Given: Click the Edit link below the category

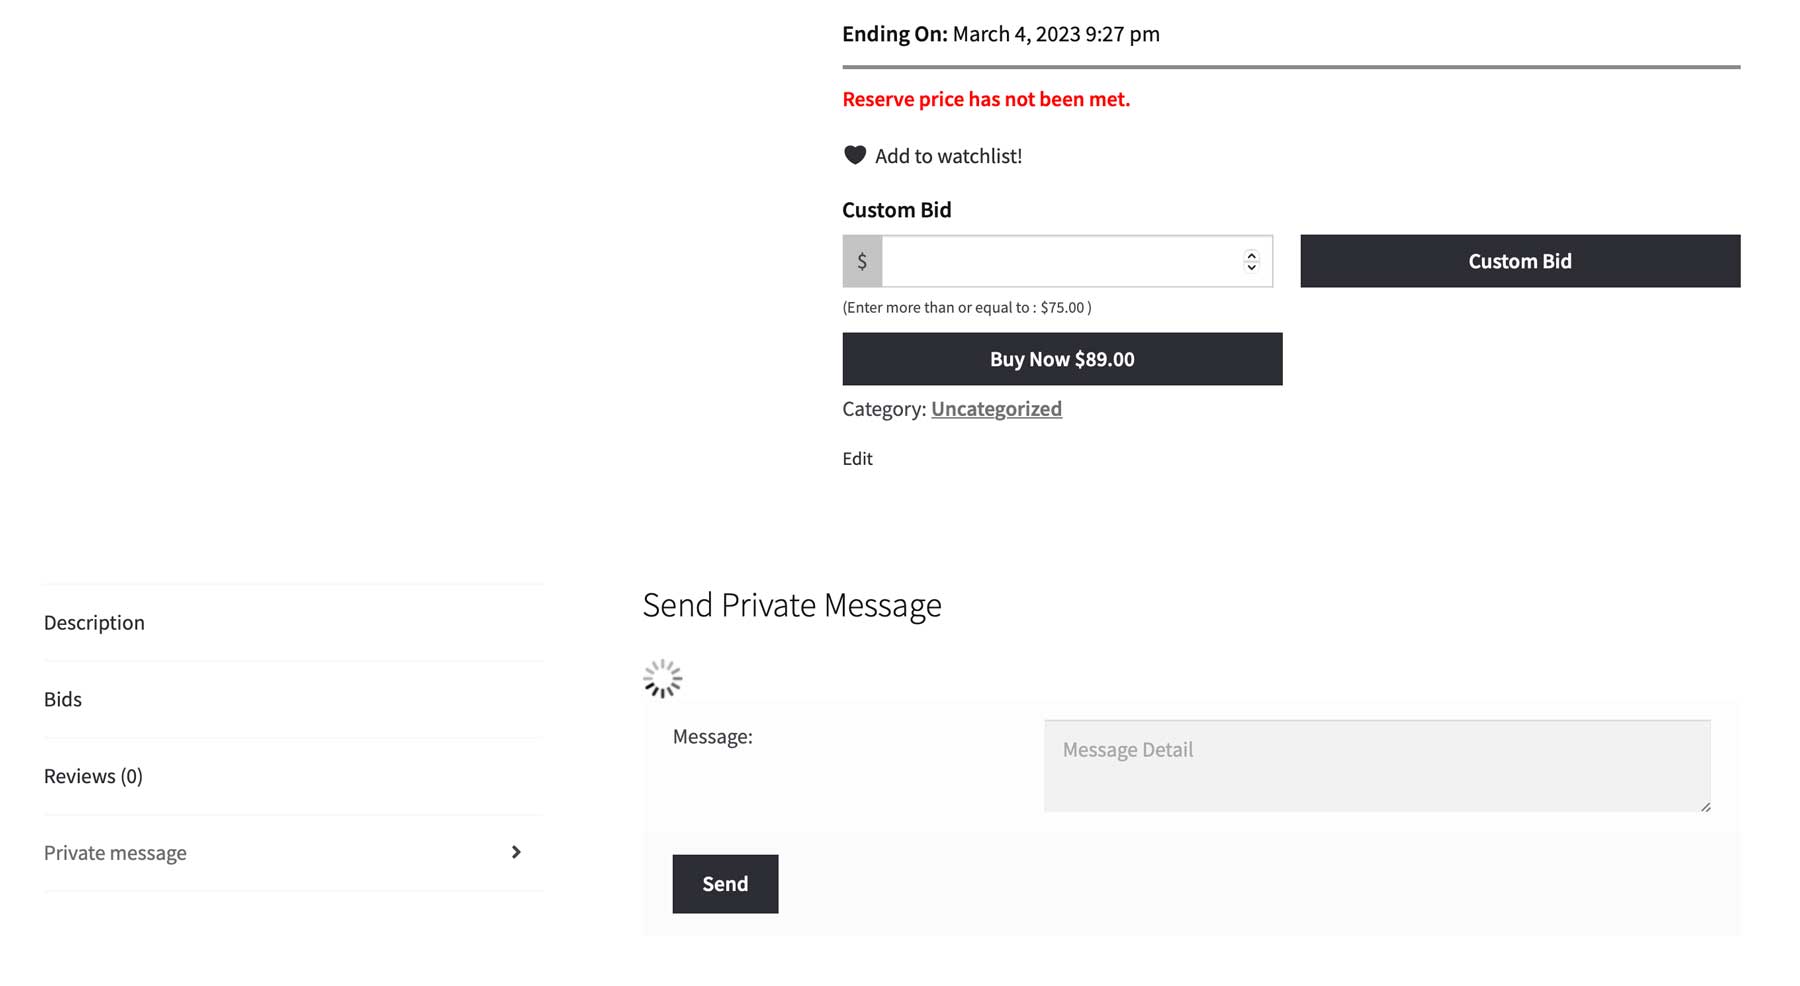Looking at the screenshot, I should point(857,458).
